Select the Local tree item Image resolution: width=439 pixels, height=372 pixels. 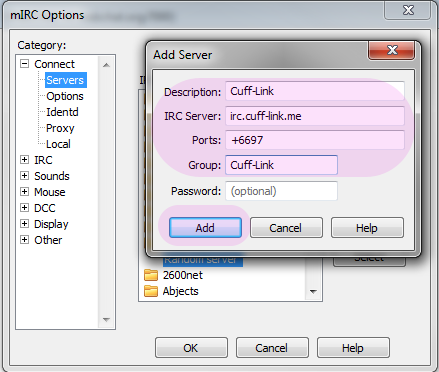58,144
